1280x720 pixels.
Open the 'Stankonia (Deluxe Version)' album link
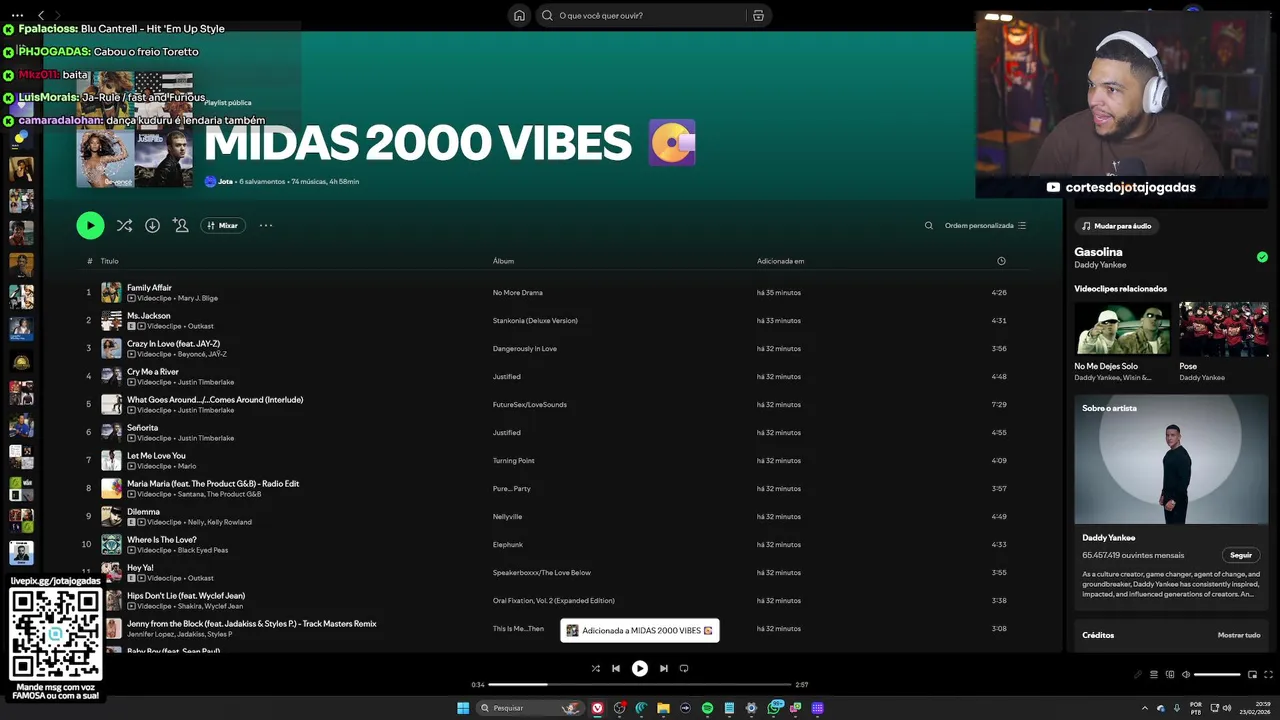click(535, 321)
